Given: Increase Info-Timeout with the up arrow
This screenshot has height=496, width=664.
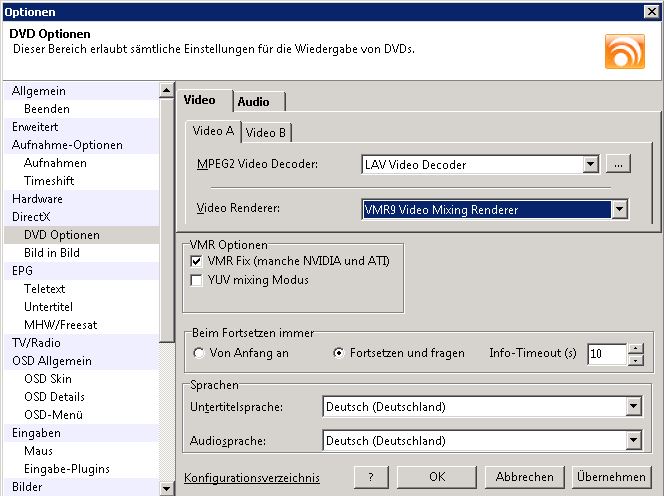Looking at the screenshot, I should click(635, 348).
